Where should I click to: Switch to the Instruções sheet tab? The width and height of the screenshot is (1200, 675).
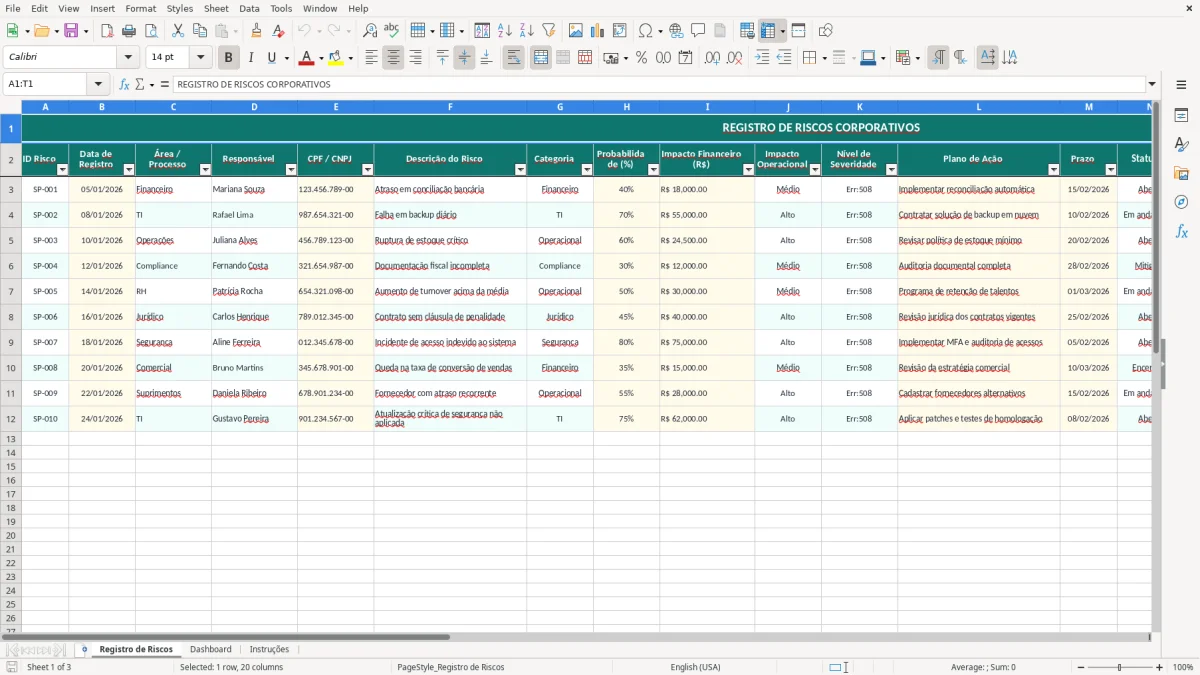[x=269, y=649]
